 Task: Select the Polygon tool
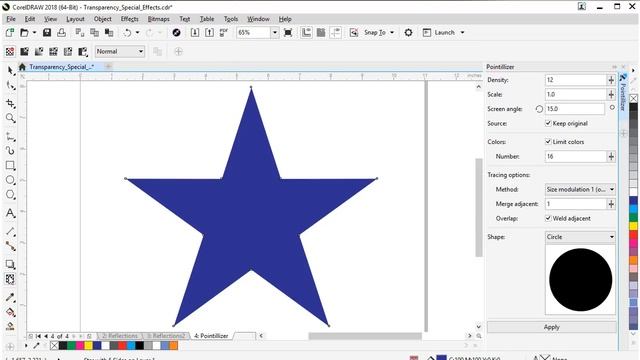point(10,195)
